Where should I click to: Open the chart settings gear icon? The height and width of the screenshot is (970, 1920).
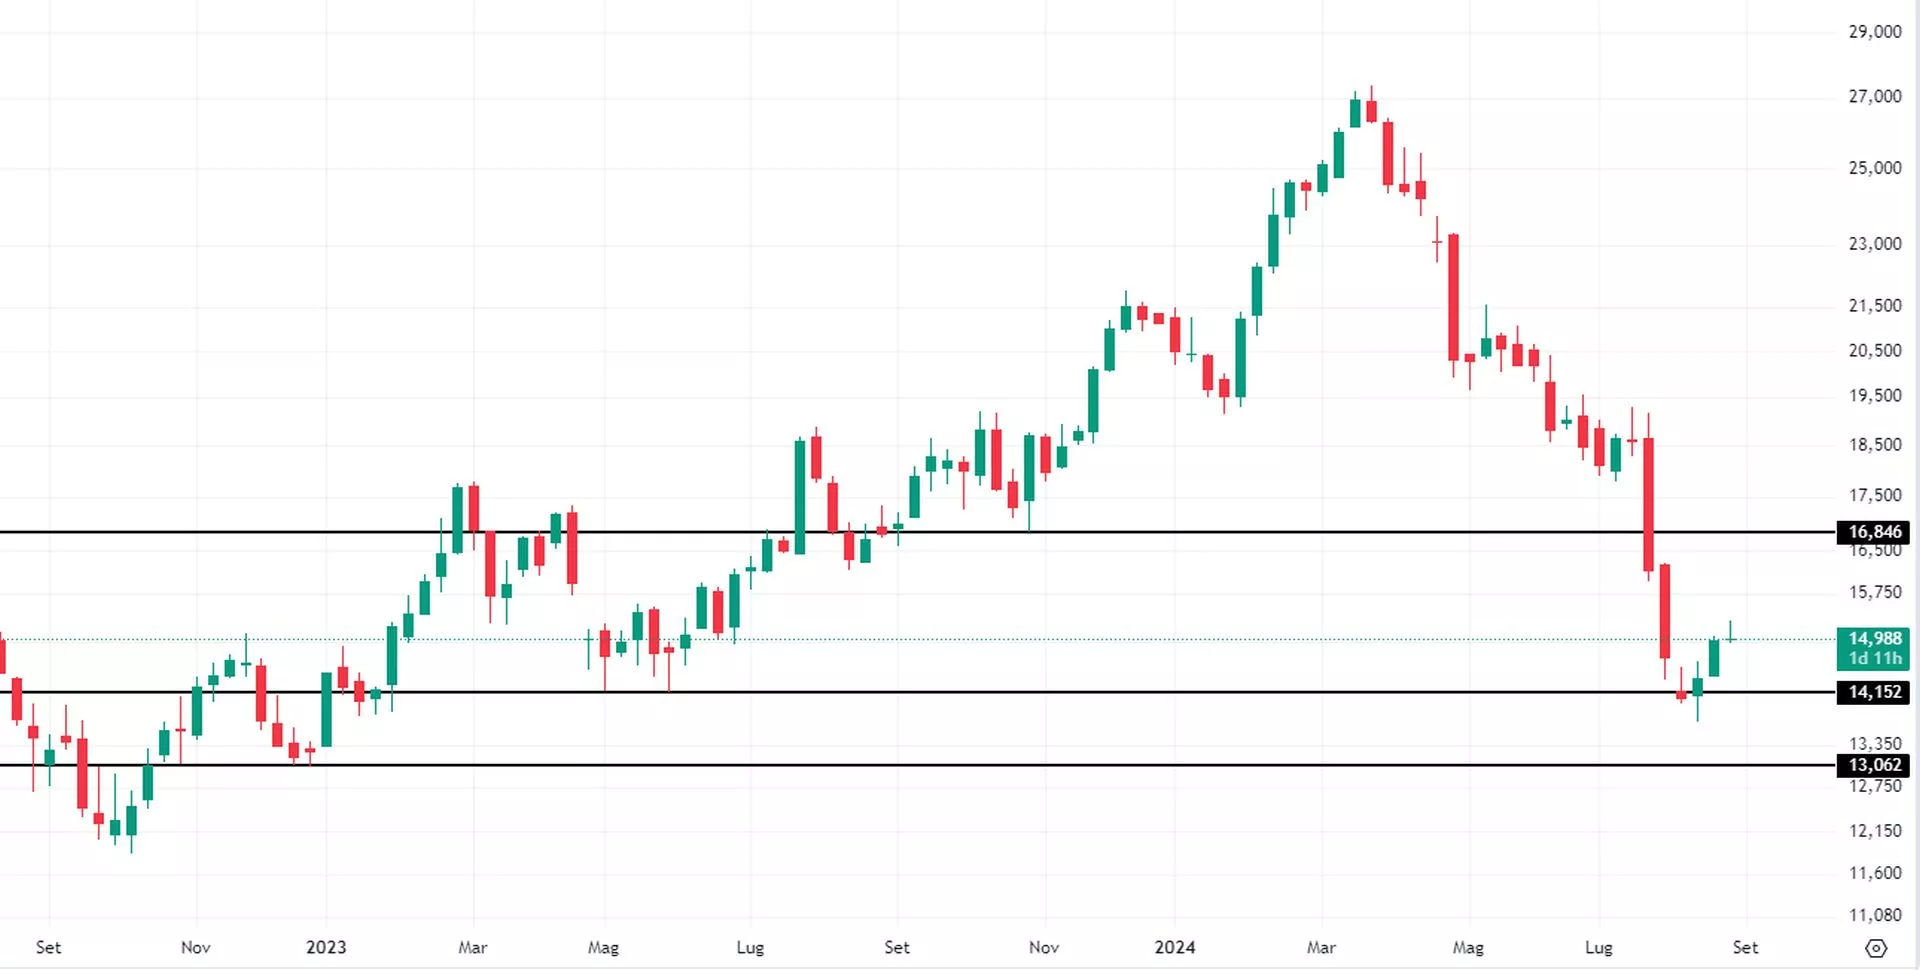(x=1876, y=948)
